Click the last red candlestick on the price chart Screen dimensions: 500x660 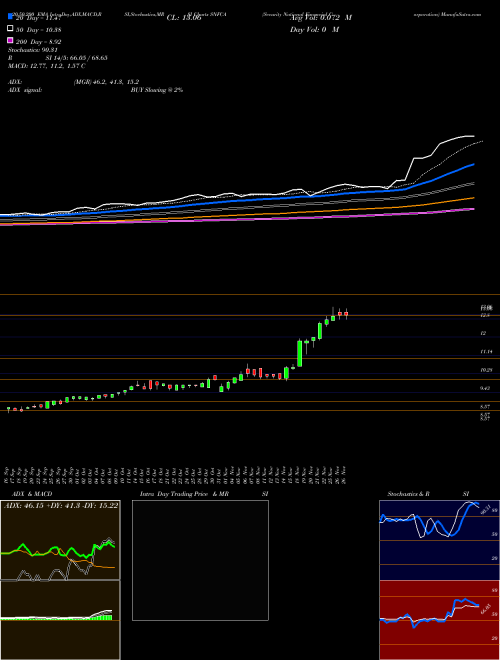(346, 314)
